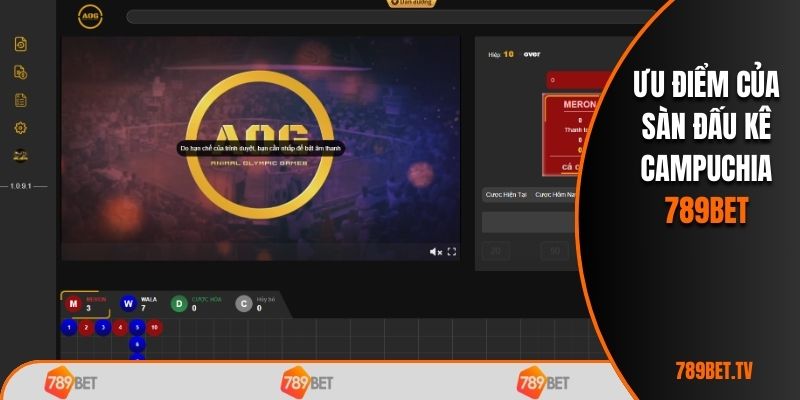The image size is (800, 400).
Task: Open the document-with-coin sidebar icon
Action: 20,72
